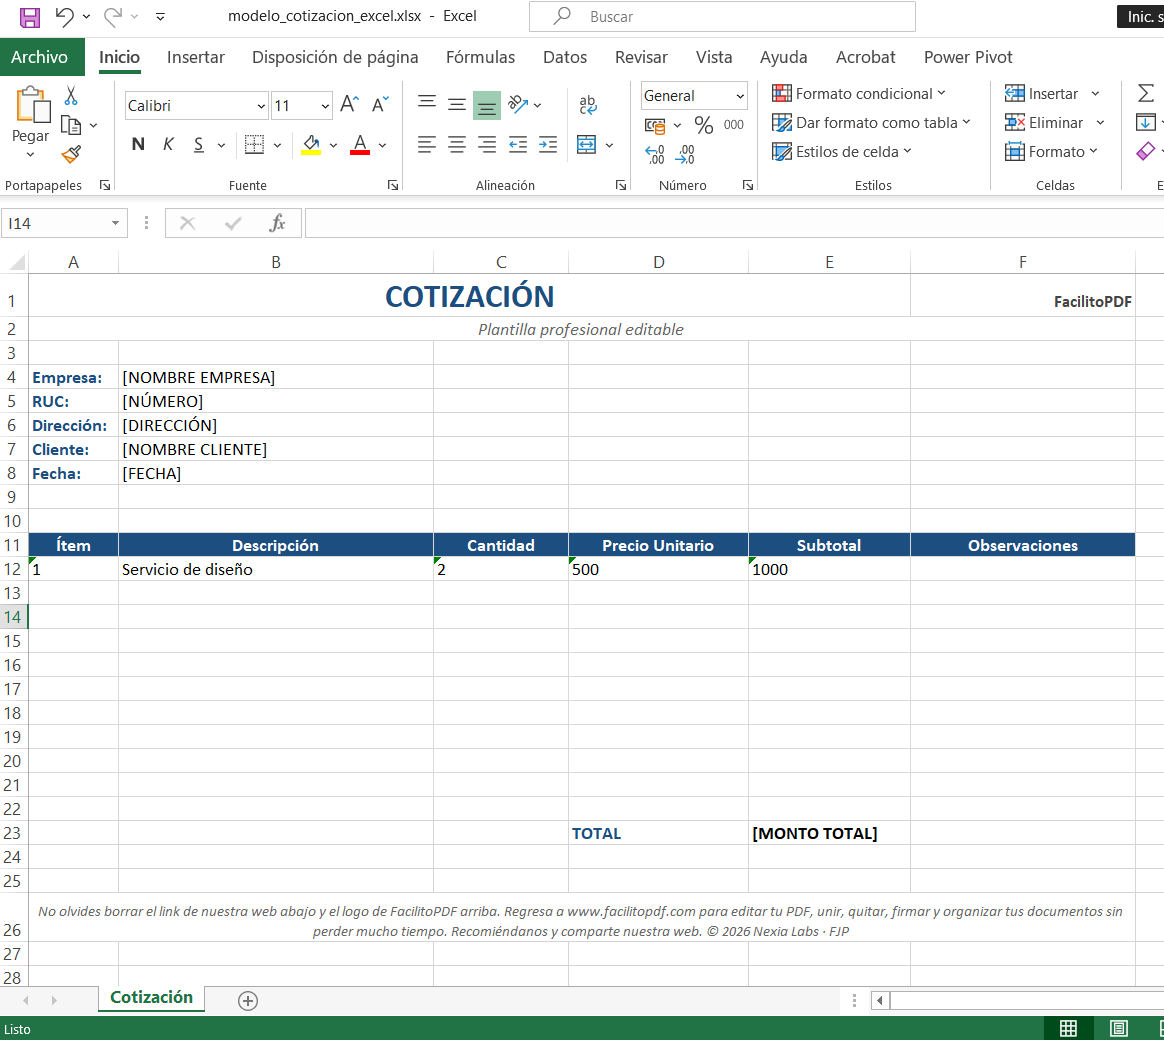Screen dimensions: 1164x1040
Task: Click the Save icon in title bar
Action: pos(30,17)
